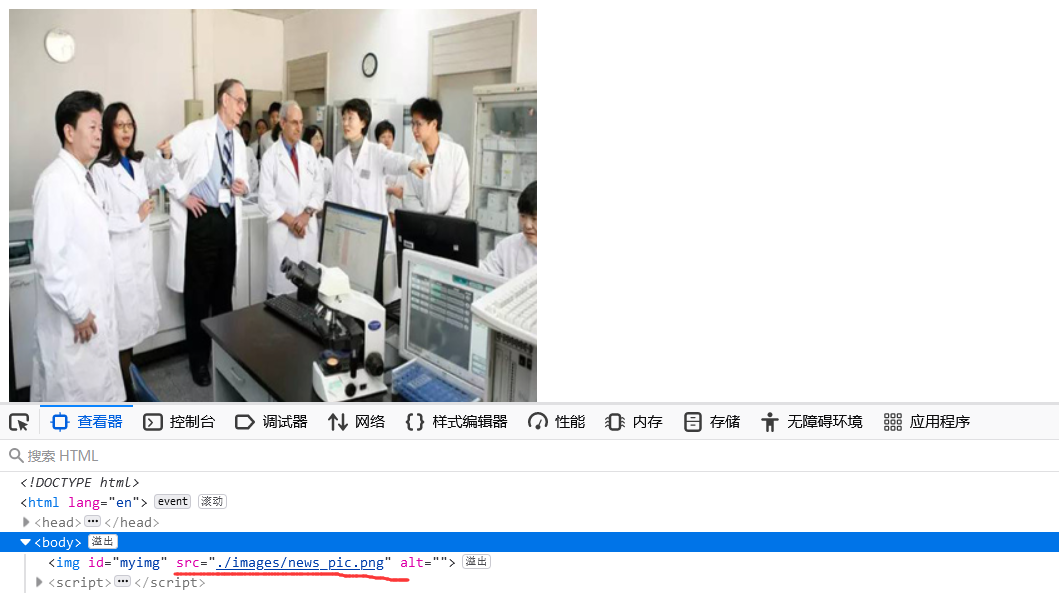Click the 滚动 badge on html
The height and width of the screenshot is (593, 1059).
tap(212, 502)
